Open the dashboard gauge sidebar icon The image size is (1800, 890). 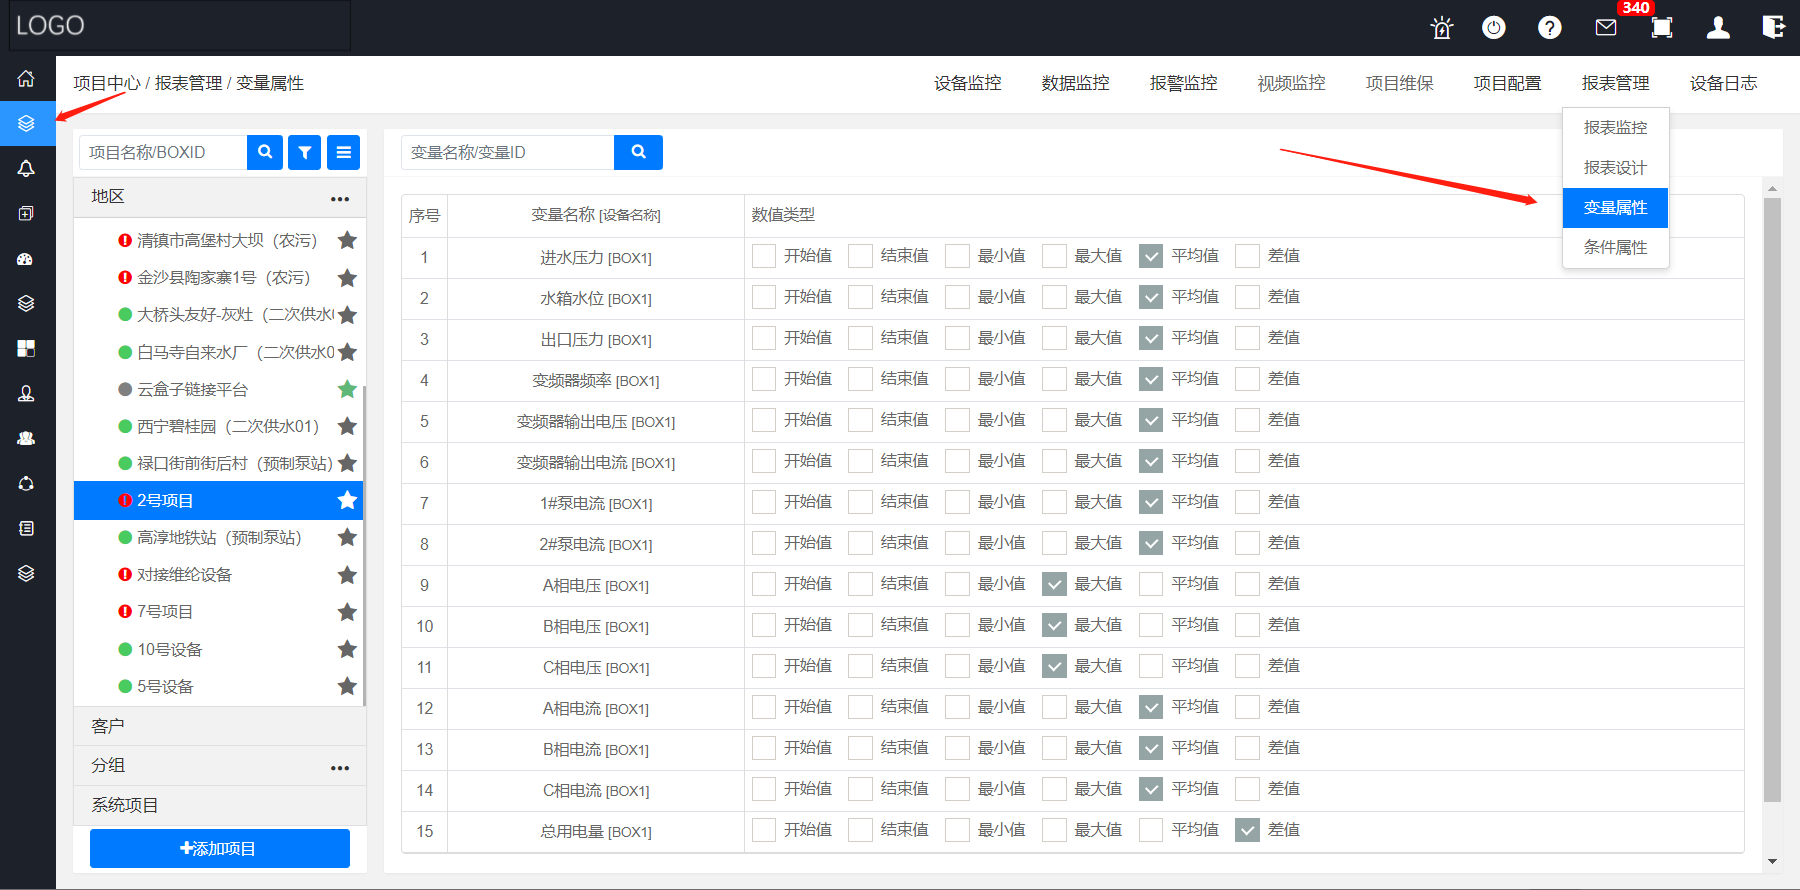coord(27,258)
